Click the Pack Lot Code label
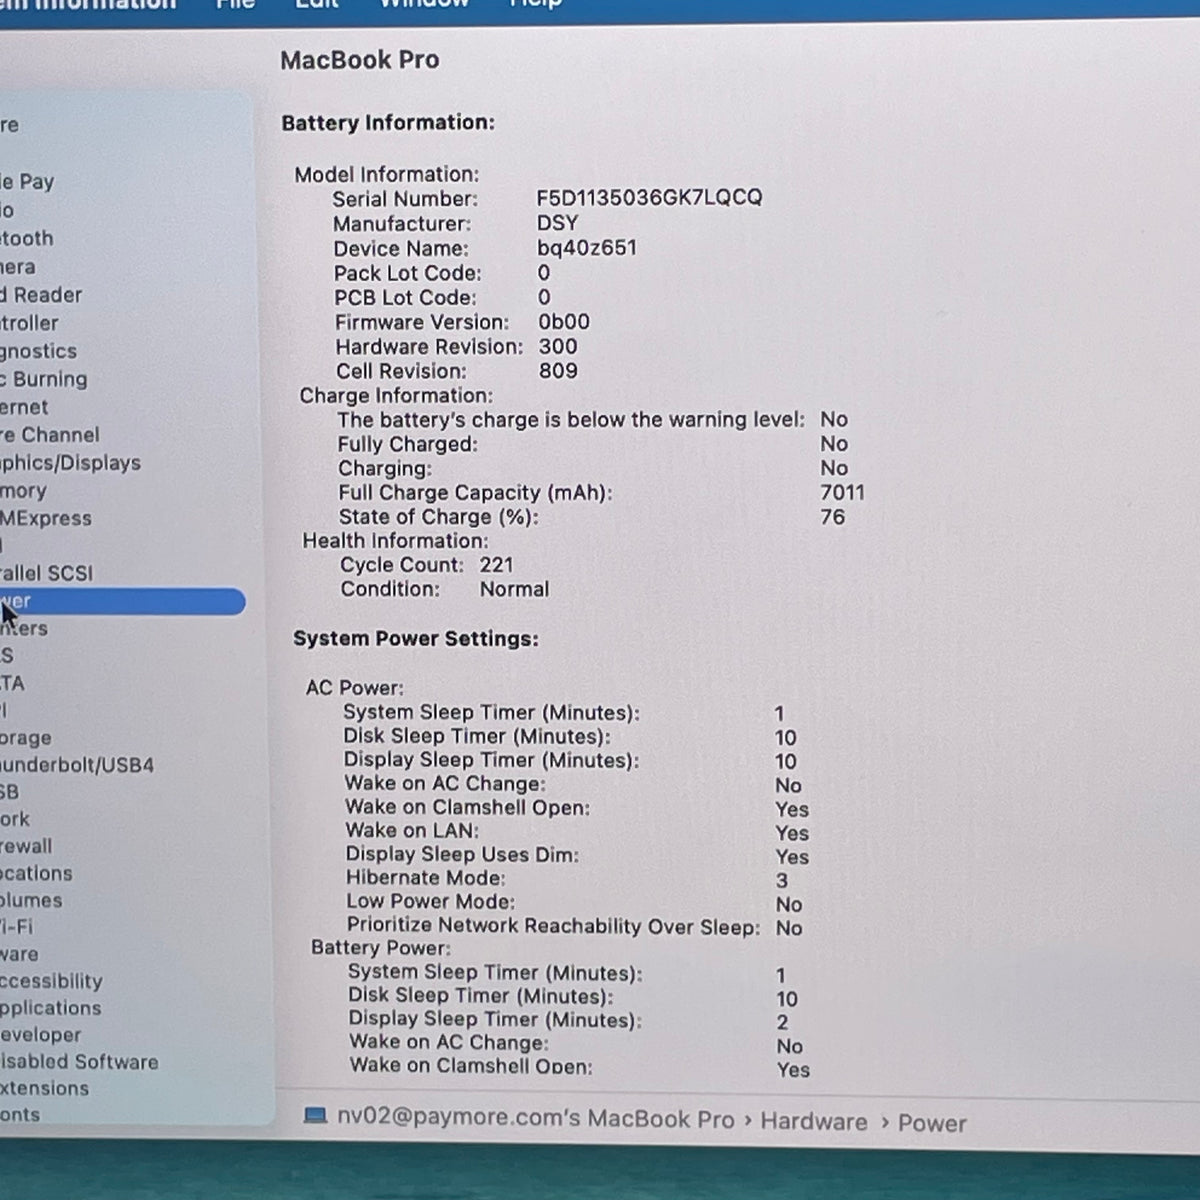1200x1200 pixels. tap(408, 273)
